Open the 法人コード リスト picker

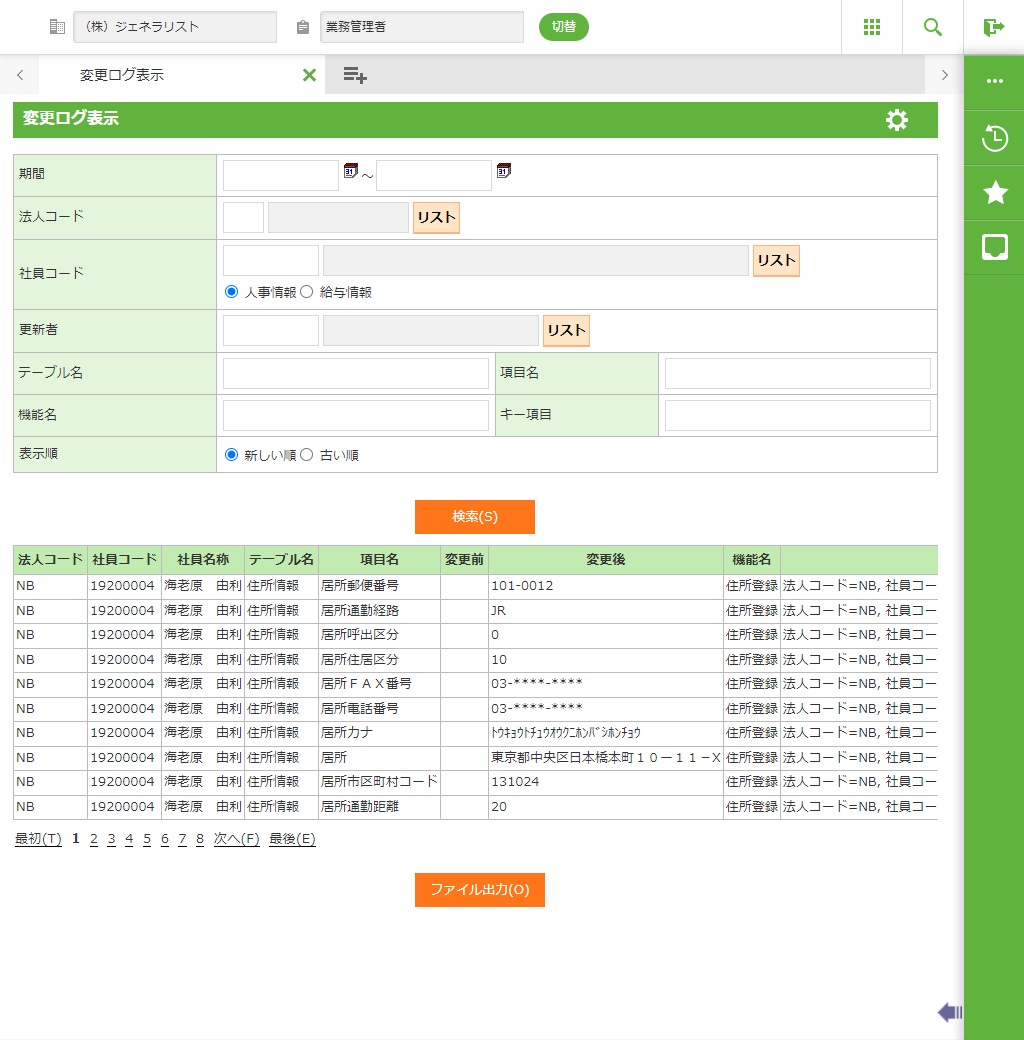tap(436, 218)
